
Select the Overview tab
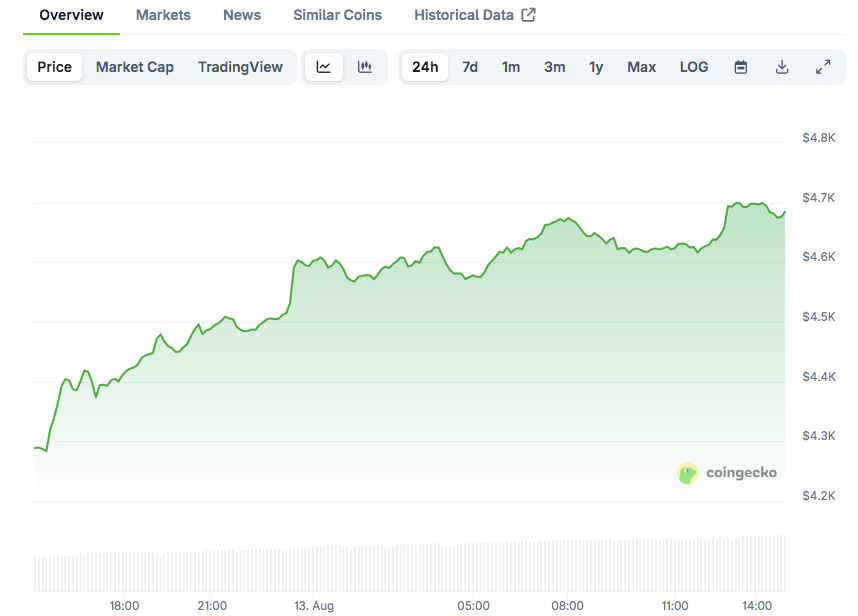pyautogui.click(x=71, y=15)
